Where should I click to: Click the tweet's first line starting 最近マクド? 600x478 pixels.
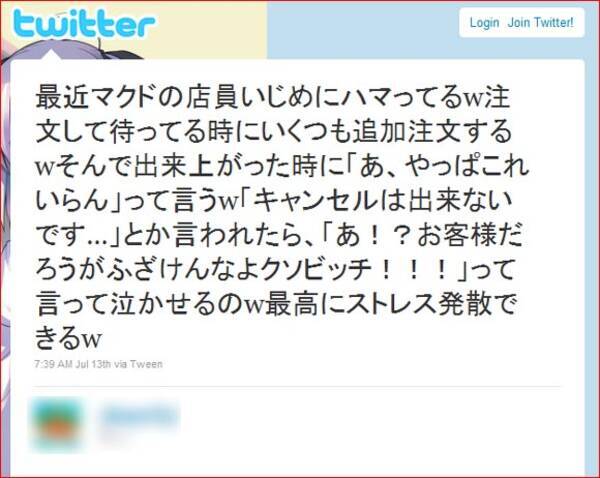coord(272,97)
